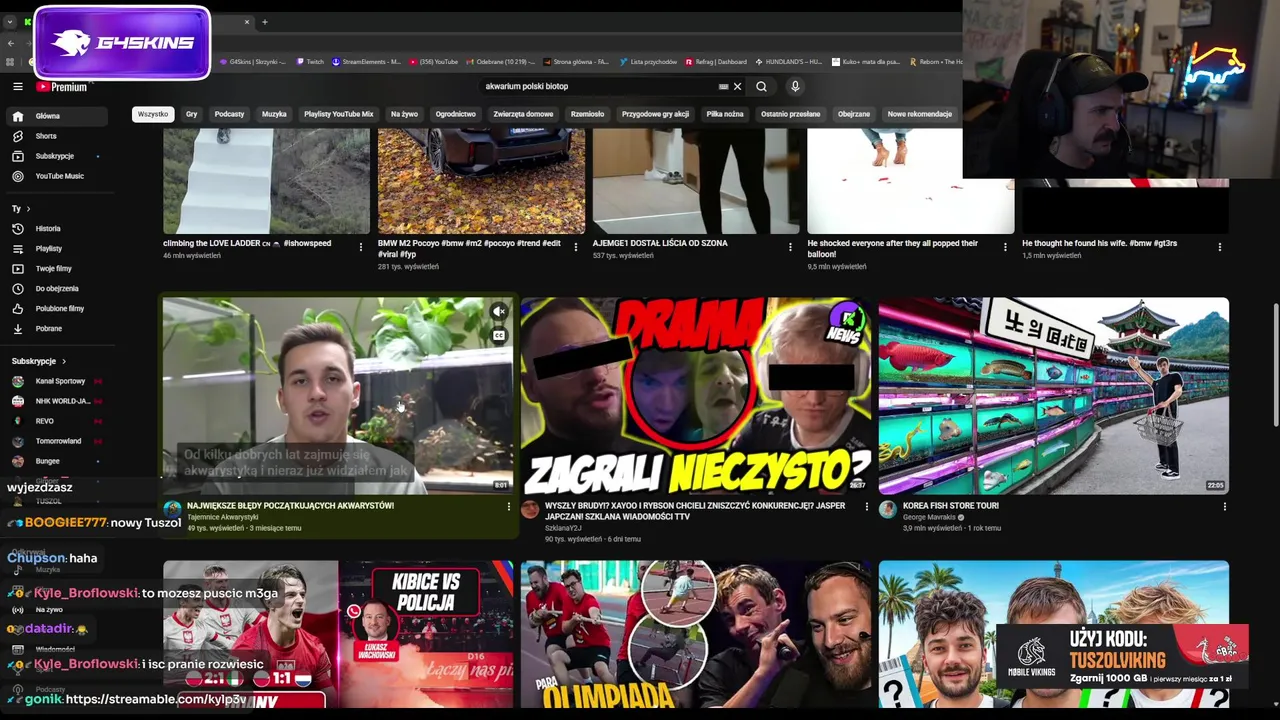Select the Na żywo filter chip
The width and height of the screenshot is (1280, 720).
[x=404, y=114]
